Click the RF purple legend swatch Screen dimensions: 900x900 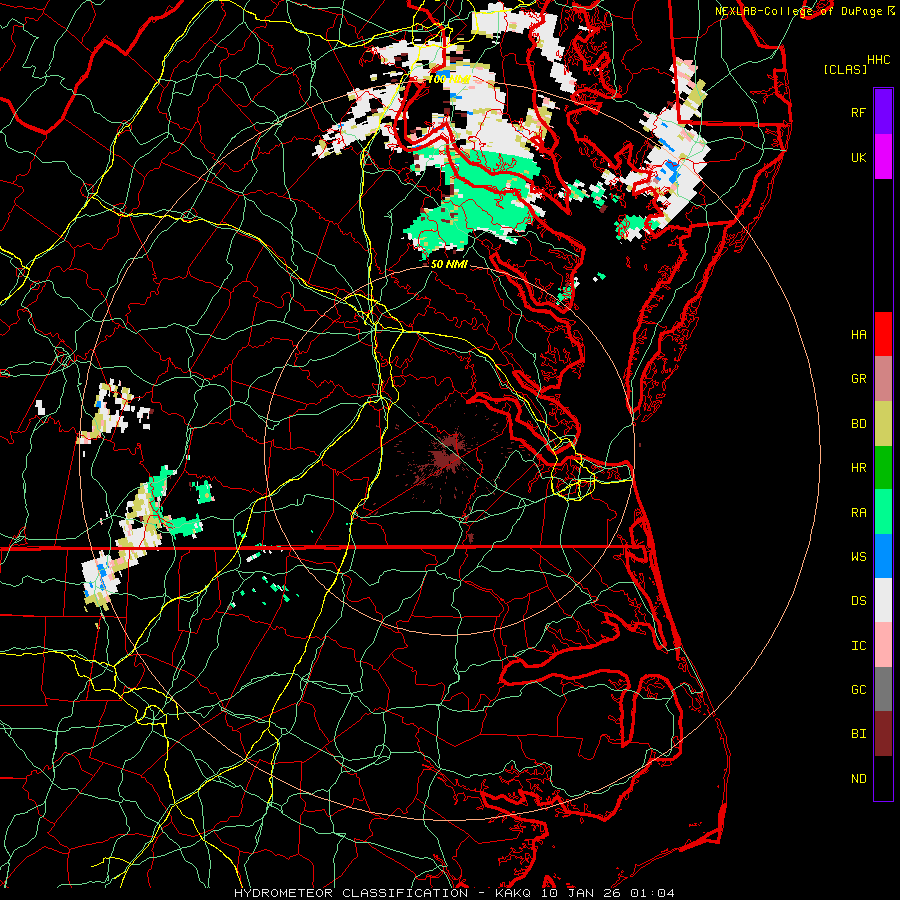tap(883, 112)
